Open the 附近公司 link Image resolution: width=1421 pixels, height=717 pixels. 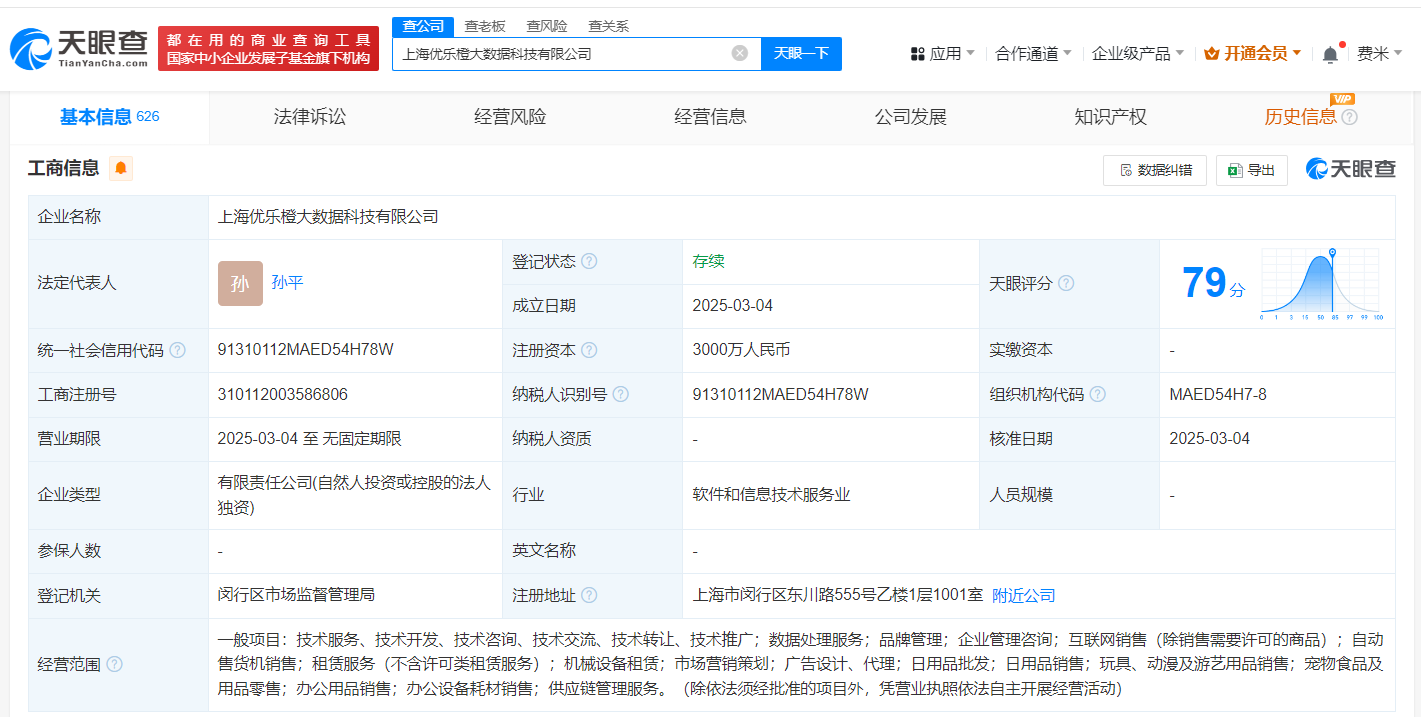click(1023, 596)
